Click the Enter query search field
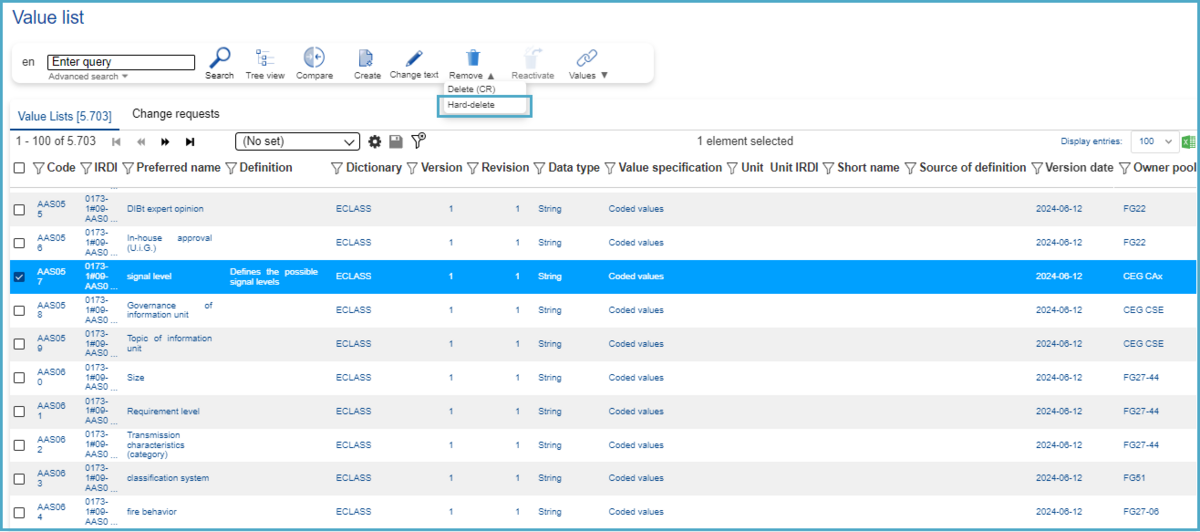Screen dimensions: 1200x532 tap(121, 62)
